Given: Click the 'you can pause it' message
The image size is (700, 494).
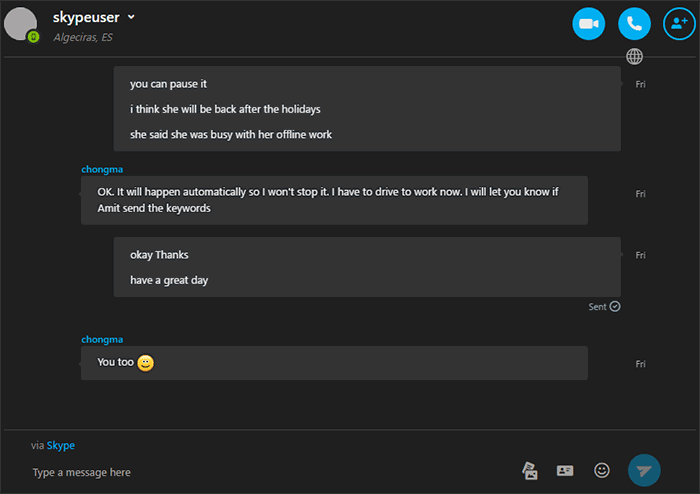Looking at the screenshot, I should click(168, 84).
